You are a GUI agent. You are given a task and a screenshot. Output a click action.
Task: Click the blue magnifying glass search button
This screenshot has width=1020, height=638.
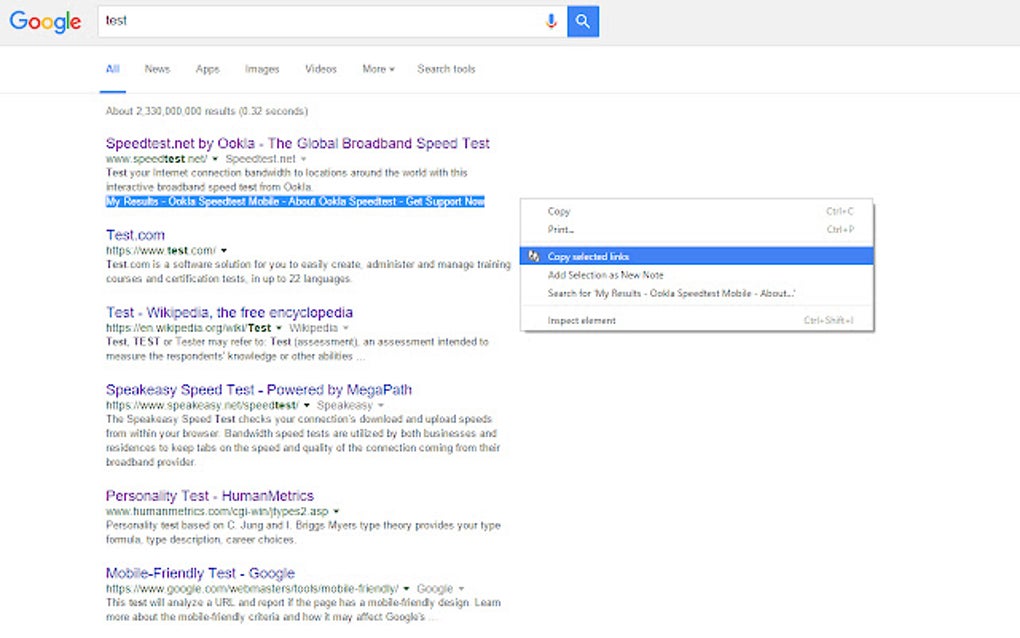[583, 20]
